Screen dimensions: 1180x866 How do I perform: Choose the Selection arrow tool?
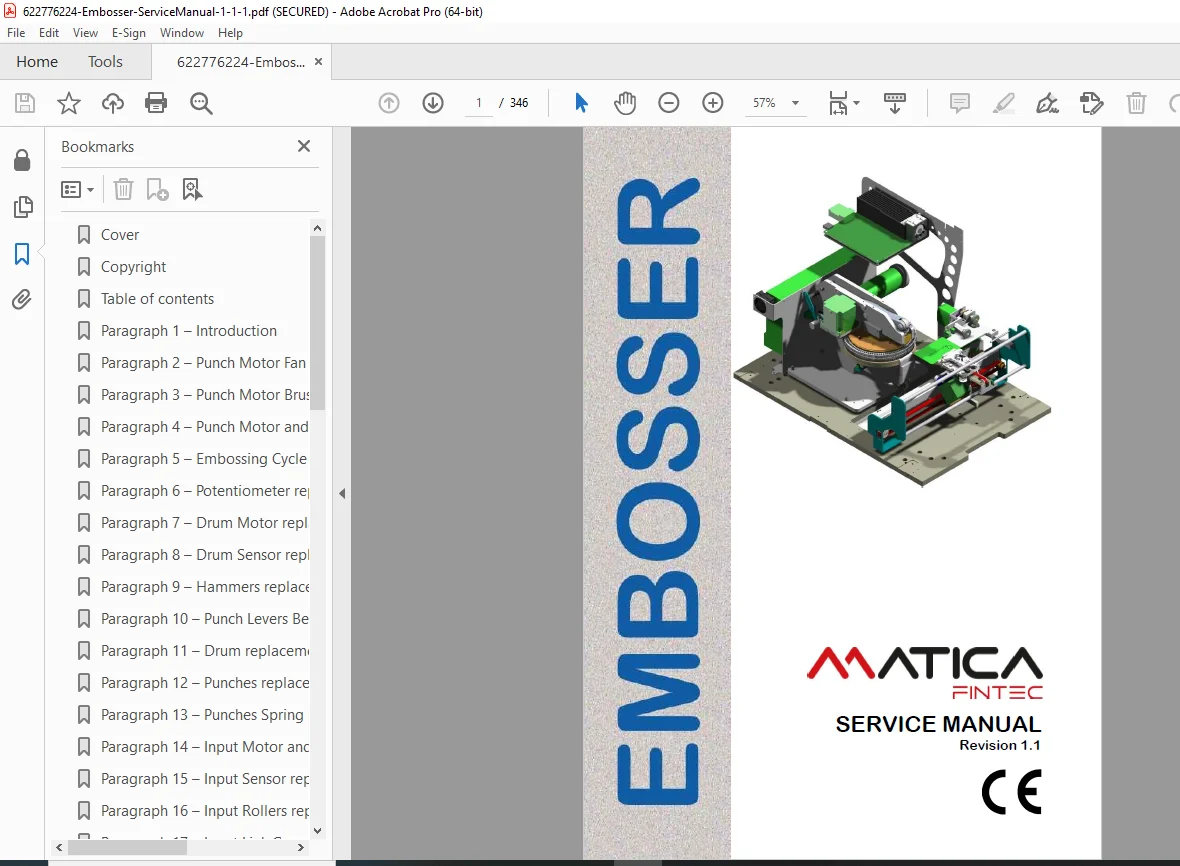[581, 103]
